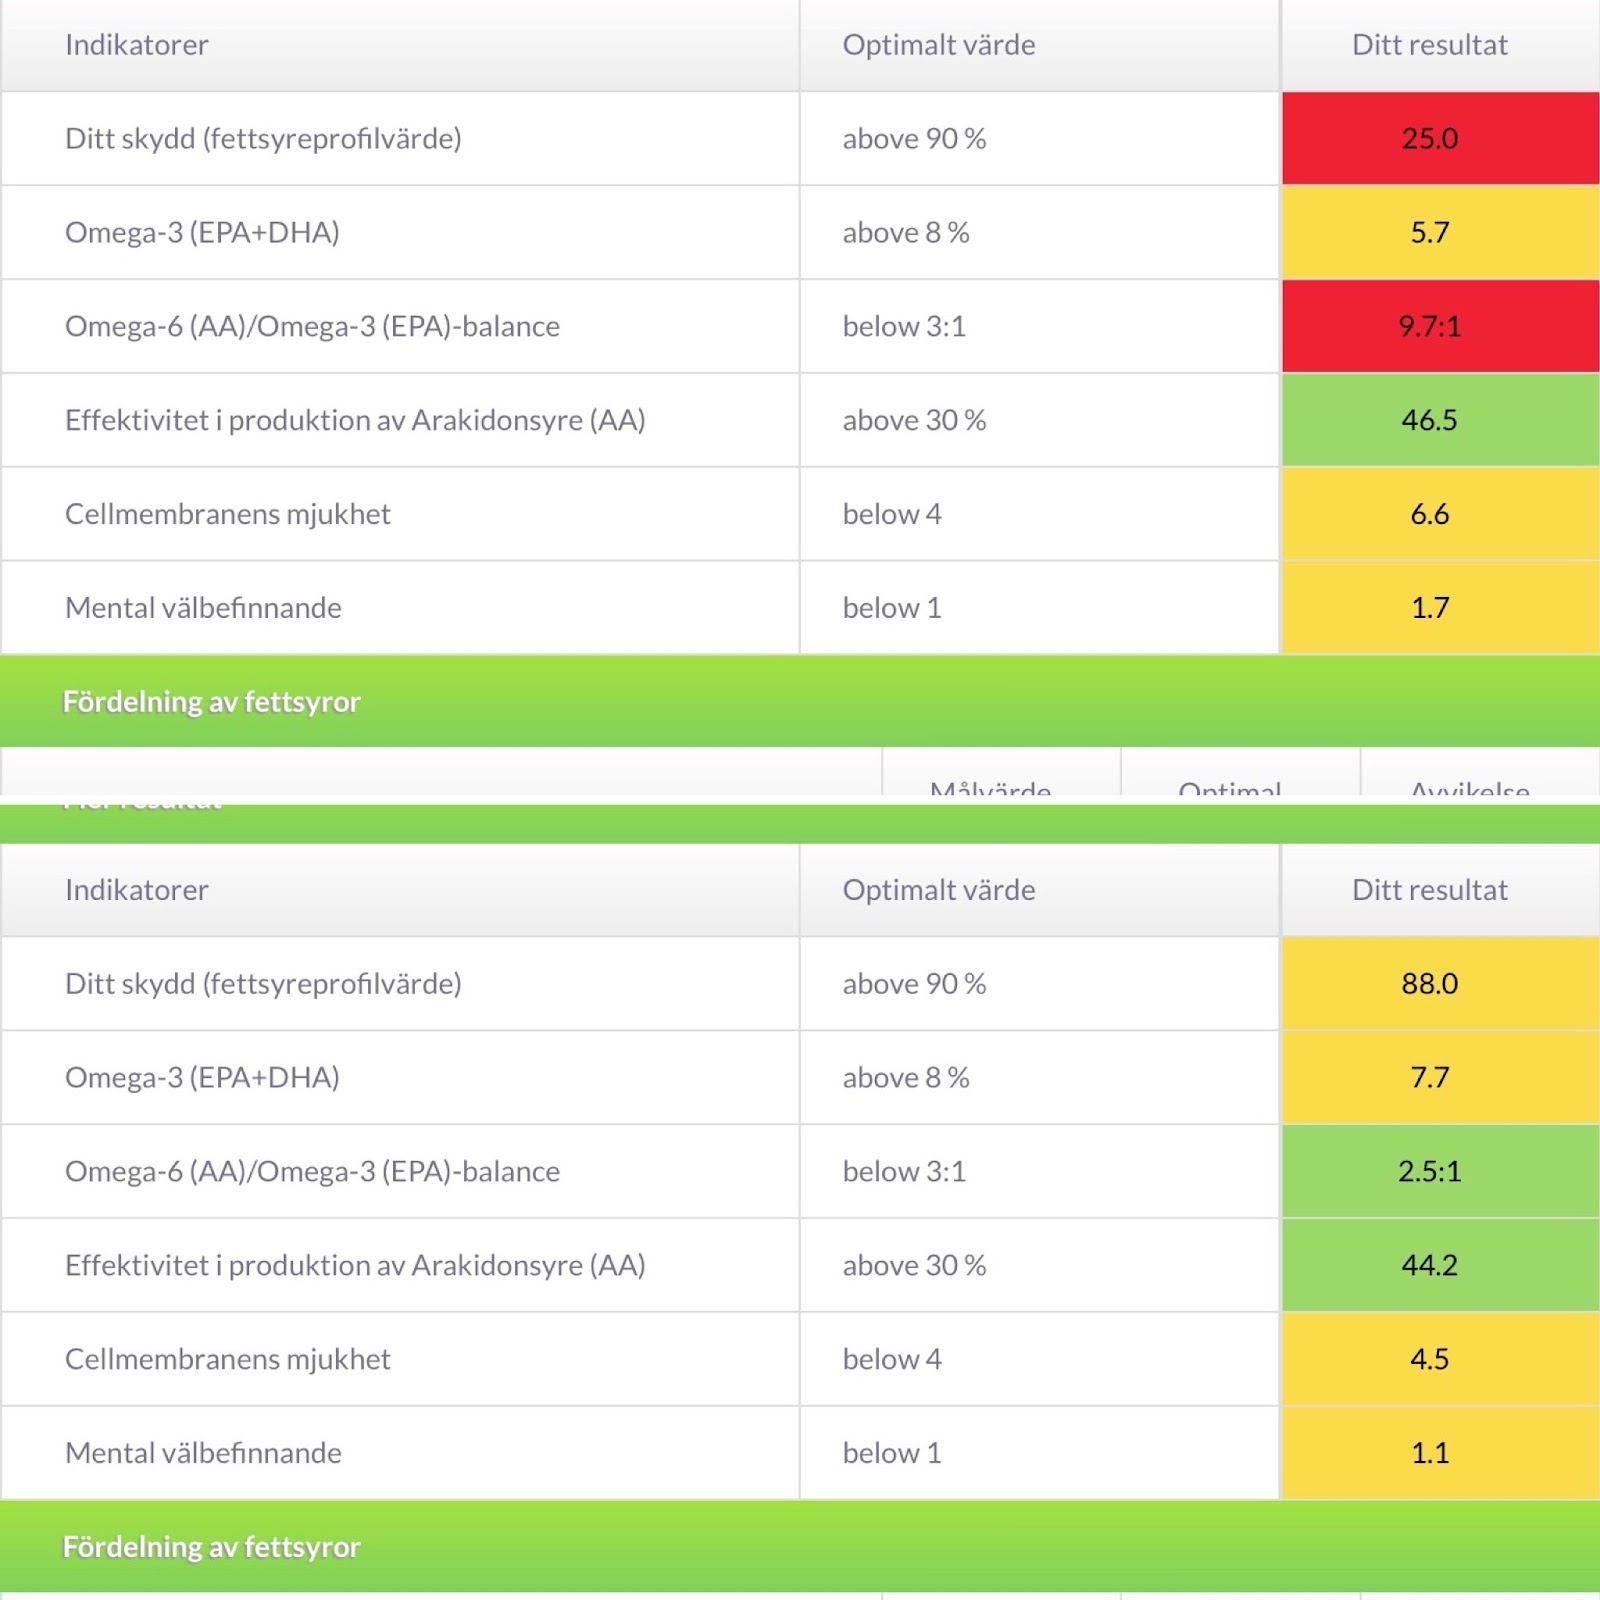1600x1600 pixels.
Task: Click 'below 4' in the 4.5 row
Action: (892, 1359)
